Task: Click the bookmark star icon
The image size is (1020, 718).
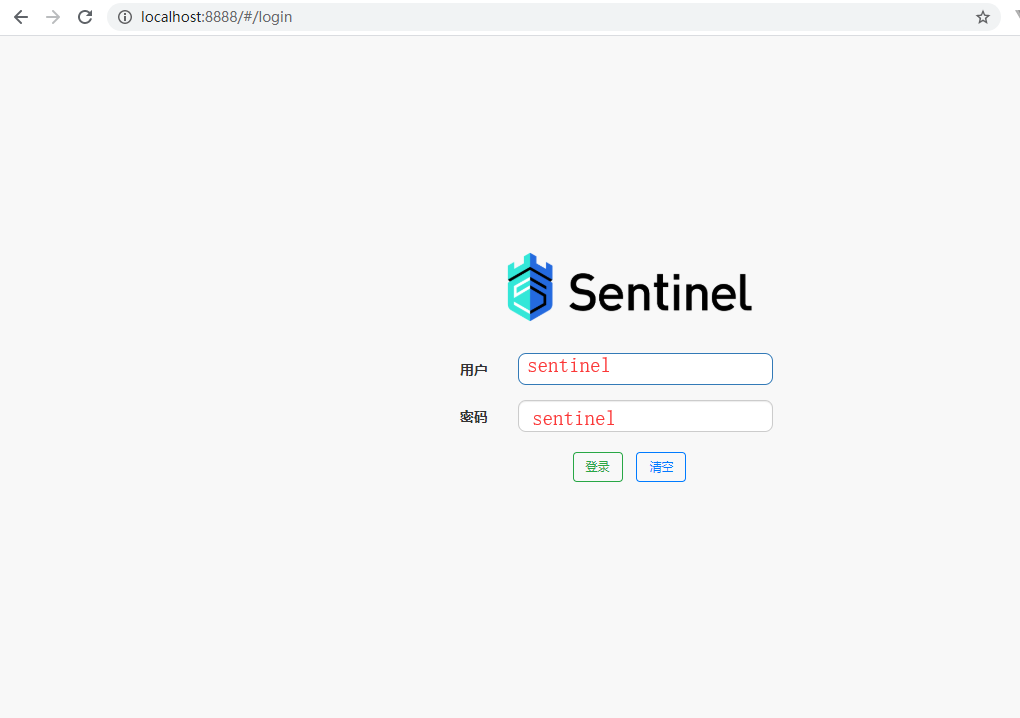Action: (982, 16)
